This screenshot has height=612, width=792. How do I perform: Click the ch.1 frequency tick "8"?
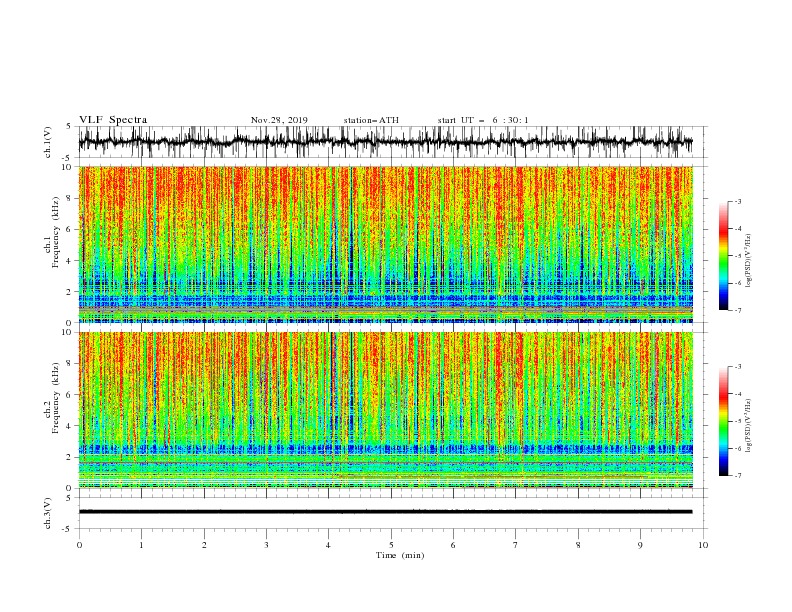pos(69,198)
